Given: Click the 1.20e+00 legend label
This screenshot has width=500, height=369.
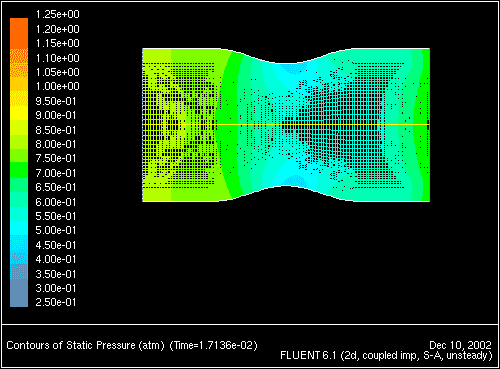Looking at the screenshot, I should click(57, 29).
